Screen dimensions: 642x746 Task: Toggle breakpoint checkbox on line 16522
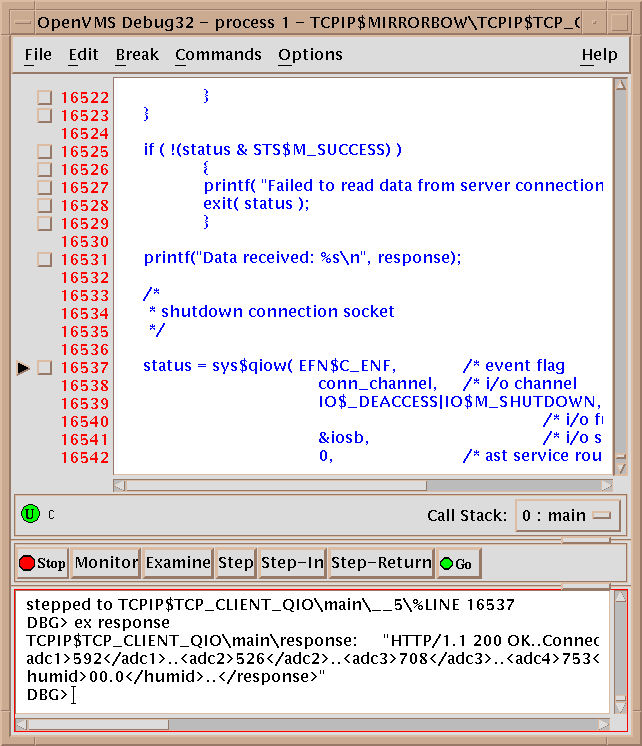click(x=45, y=98)
